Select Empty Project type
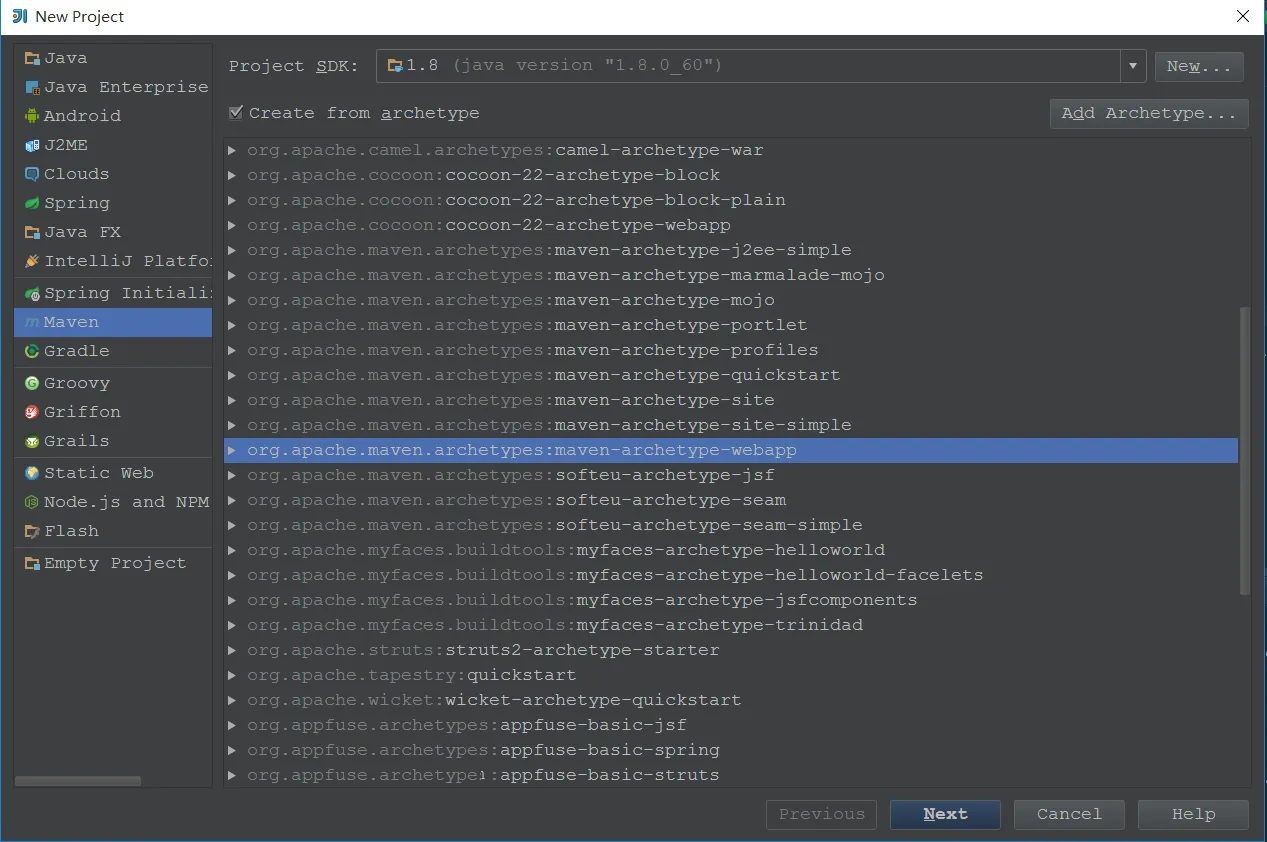Image resolution: width=1267 pixels, height=842 pixels. pos(113,563)
